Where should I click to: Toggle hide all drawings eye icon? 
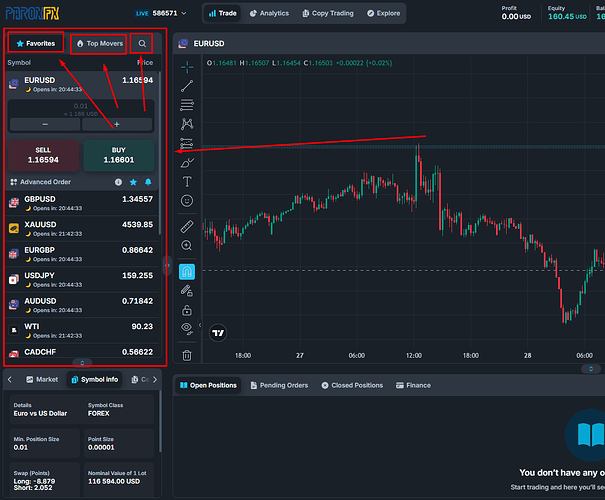pyautogui.click(x=187, y=329)
